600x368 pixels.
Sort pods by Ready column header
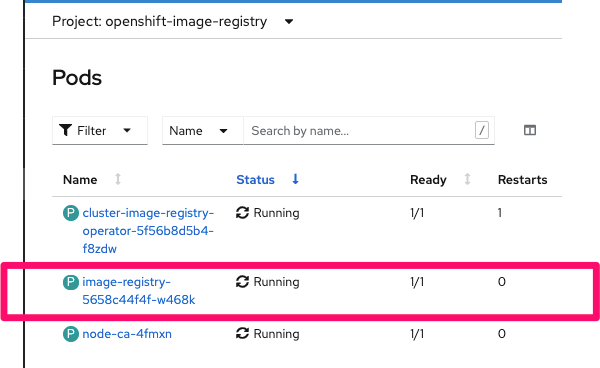[x=428, y=179]
